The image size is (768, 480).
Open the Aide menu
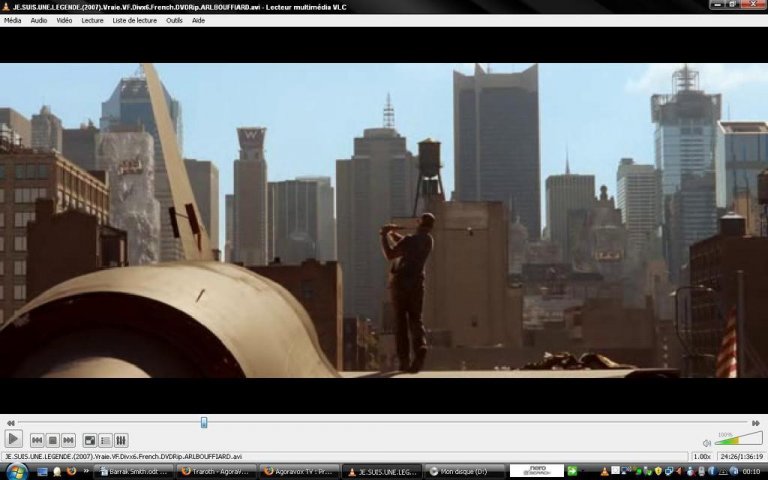pyautogui.click(x=198, y=21)
